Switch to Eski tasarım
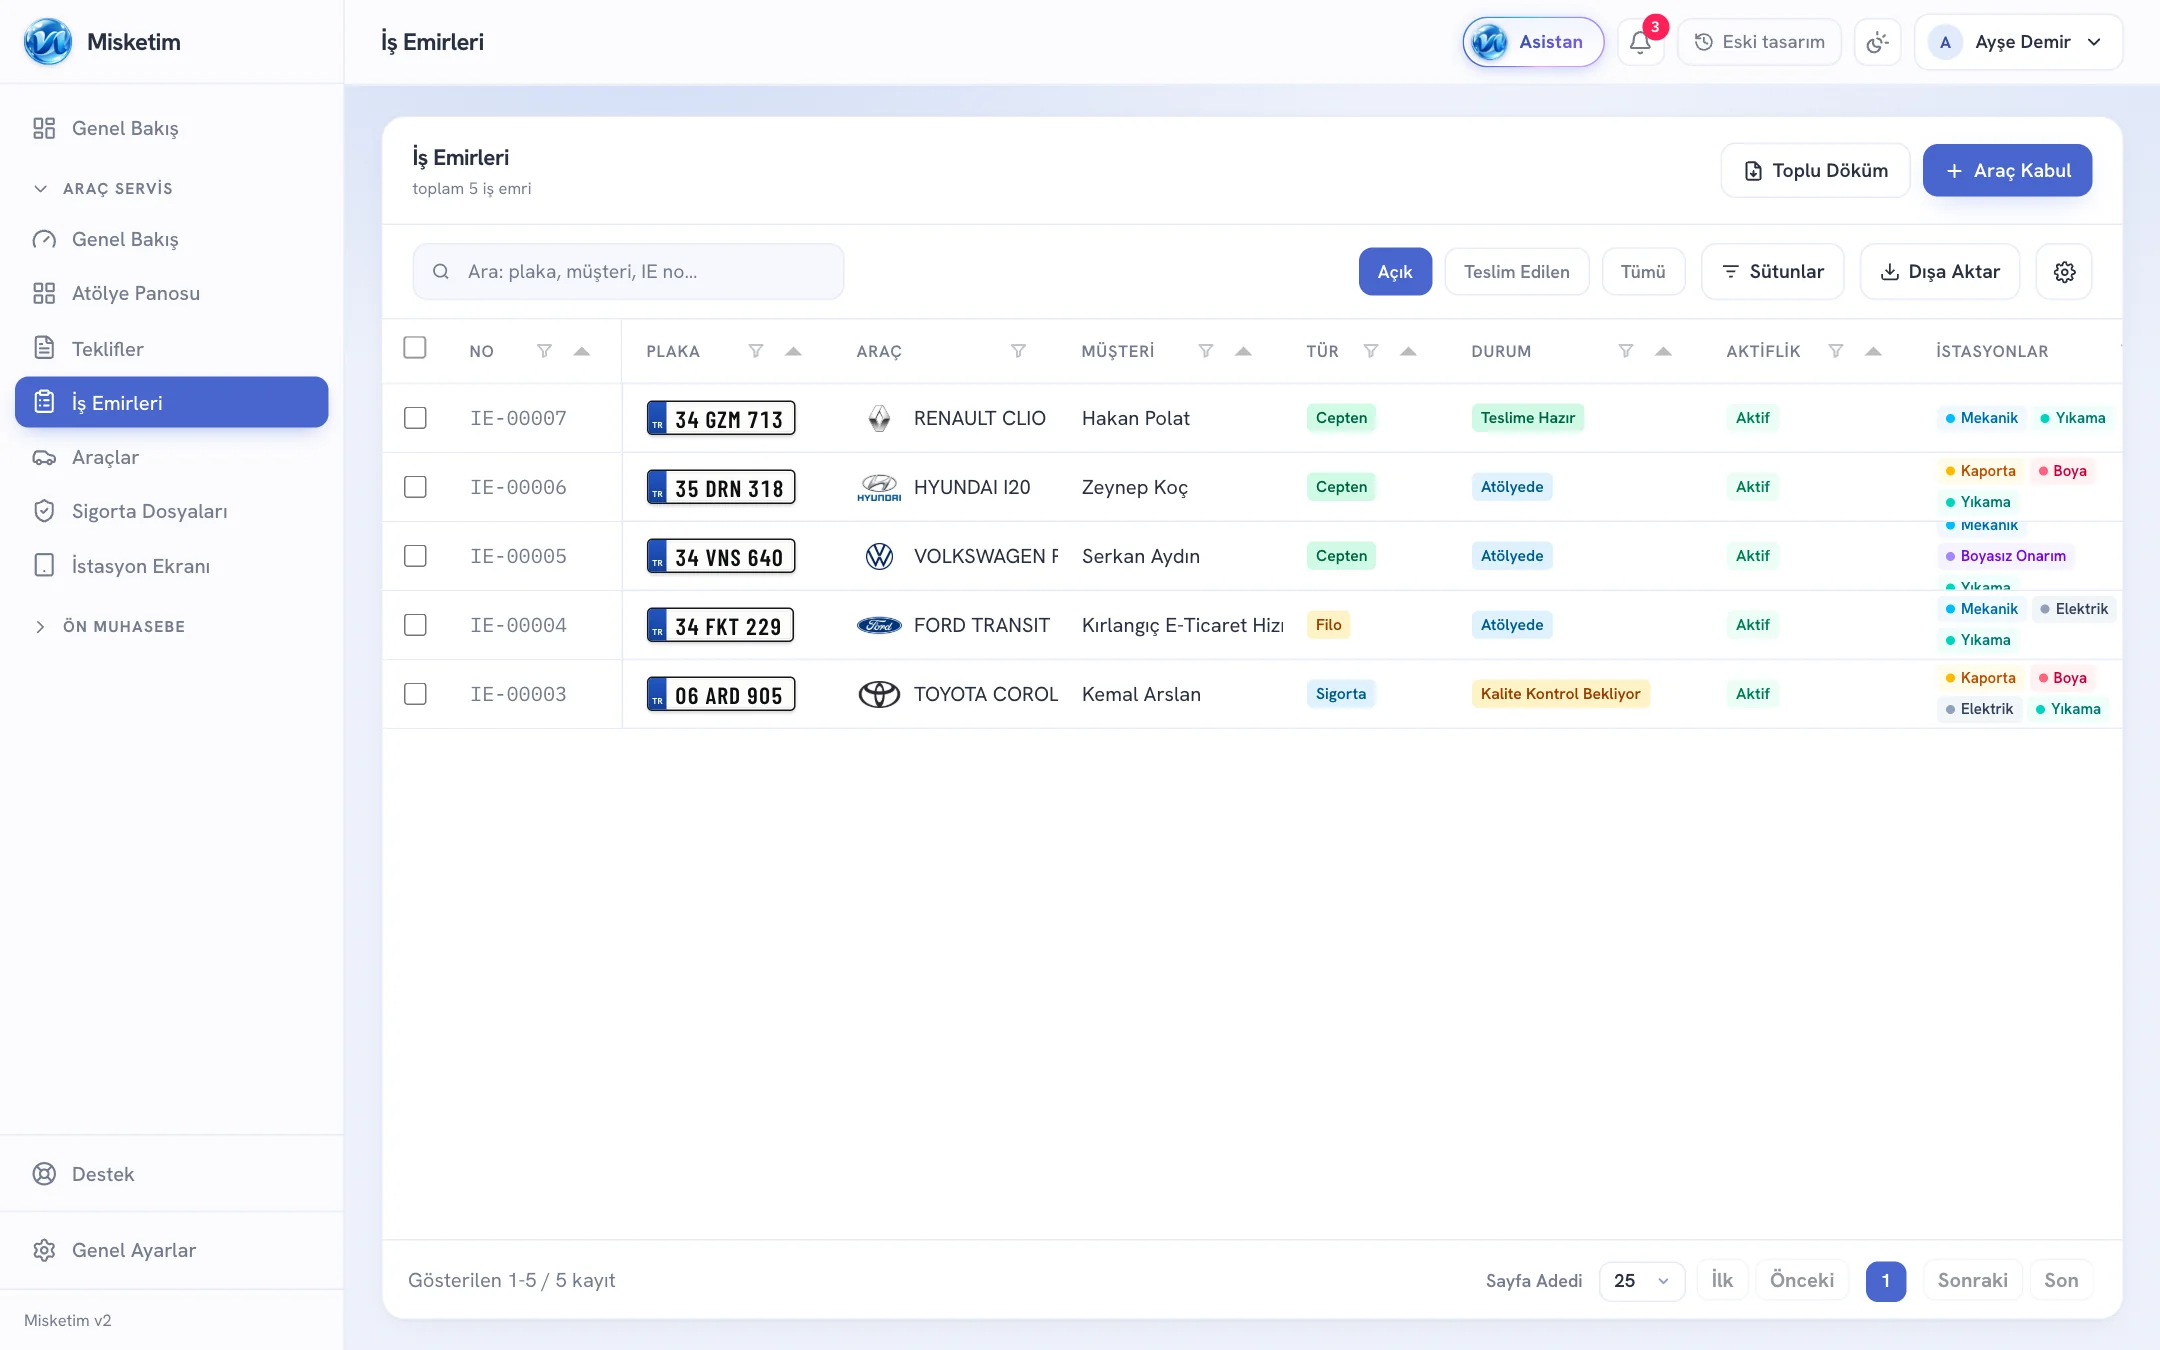Screen dimensions: 2160x1350 [1759, 42]
